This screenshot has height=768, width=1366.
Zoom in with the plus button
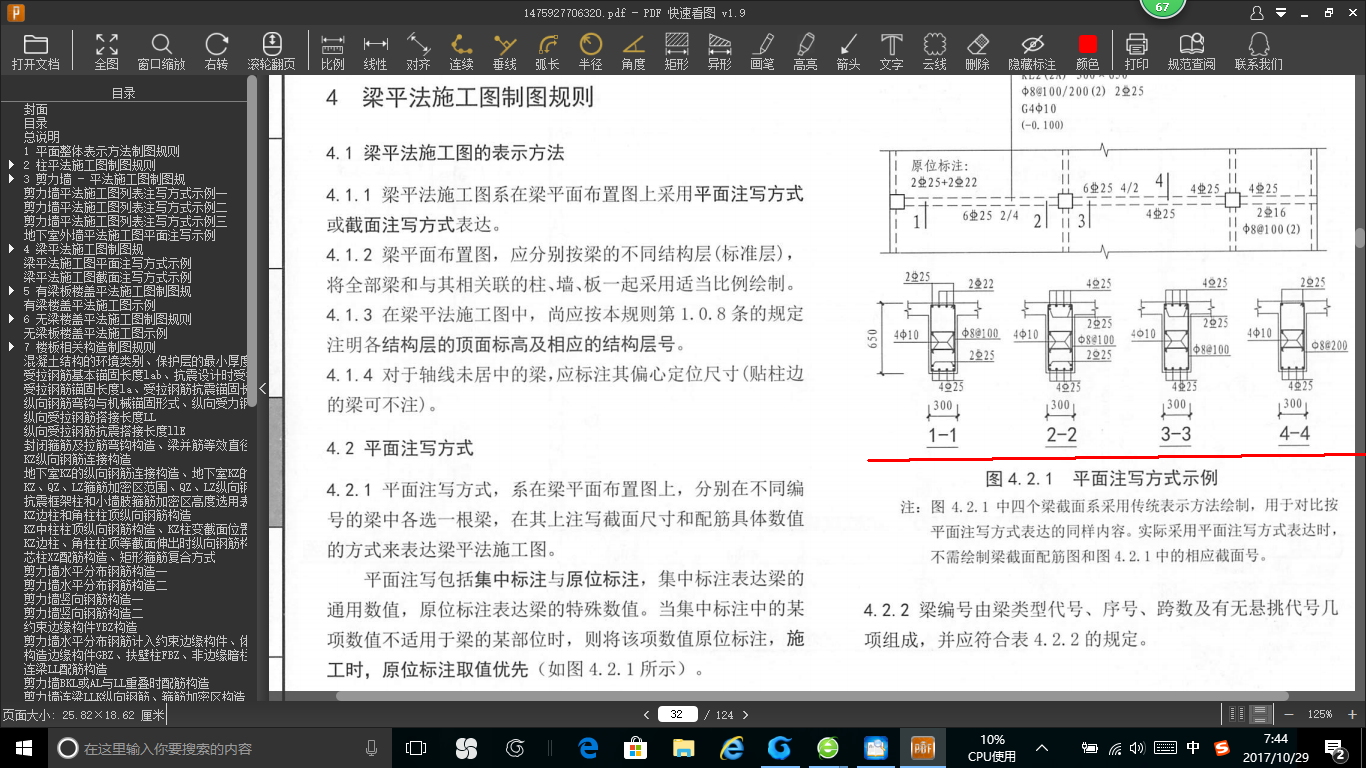pos(1352,714)
